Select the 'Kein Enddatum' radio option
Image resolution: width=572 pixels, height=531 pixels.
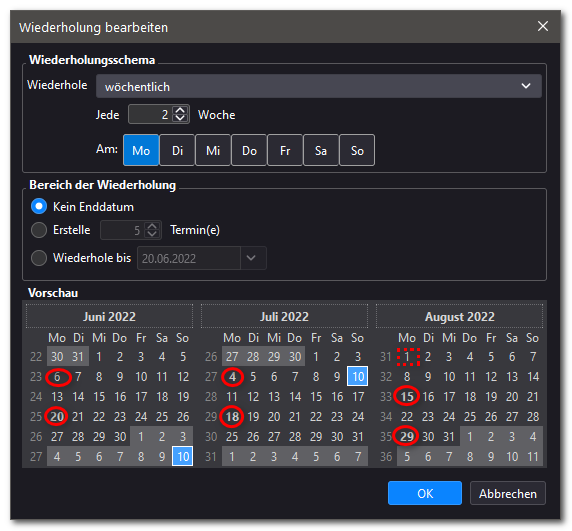click(39, 206)
